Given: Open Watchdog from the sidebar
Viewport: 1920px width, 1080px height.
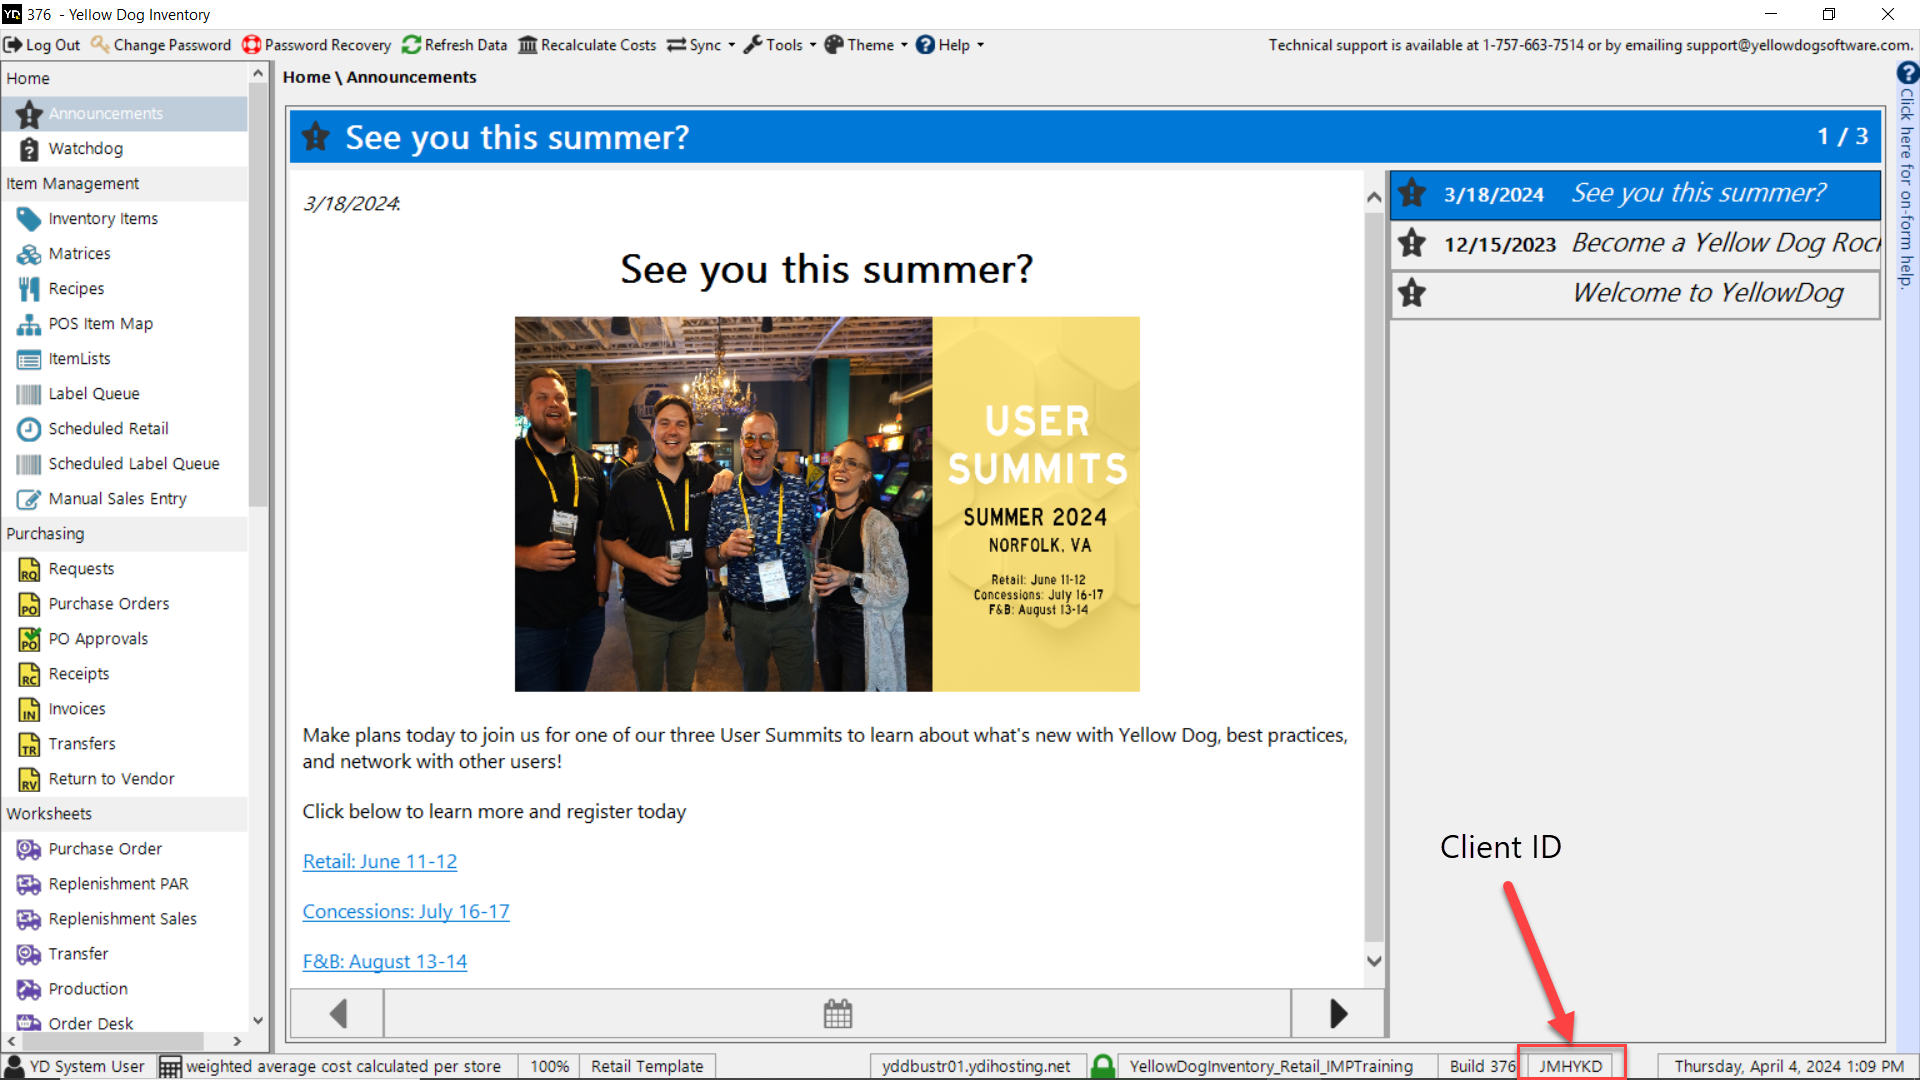Looking at the screenshot, I should coord(86,148).
